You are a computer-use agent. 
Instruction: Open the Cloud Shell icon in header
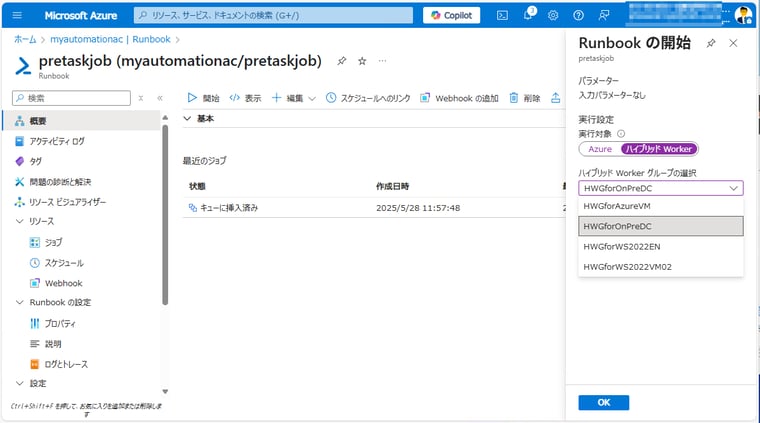[503, 15]
